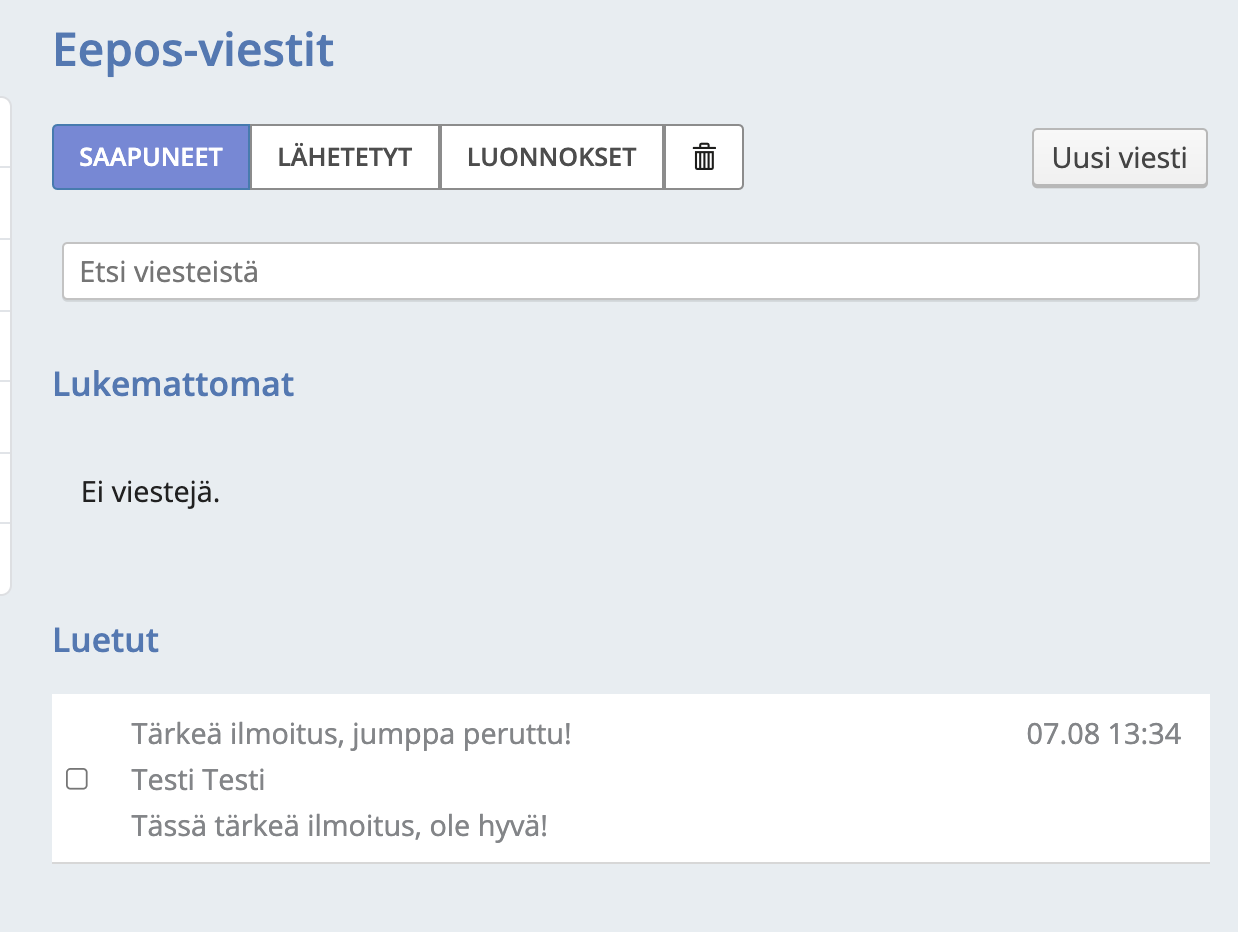Open the trash folder tab
The image size is (1238, 932).
tap(704, 157)
